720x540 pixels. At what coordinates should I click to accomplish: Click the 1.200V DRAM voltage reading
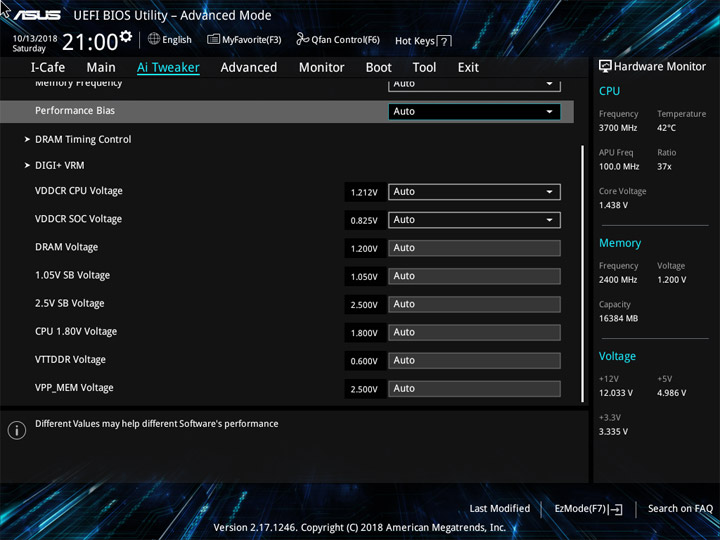[x=364, y=249]
